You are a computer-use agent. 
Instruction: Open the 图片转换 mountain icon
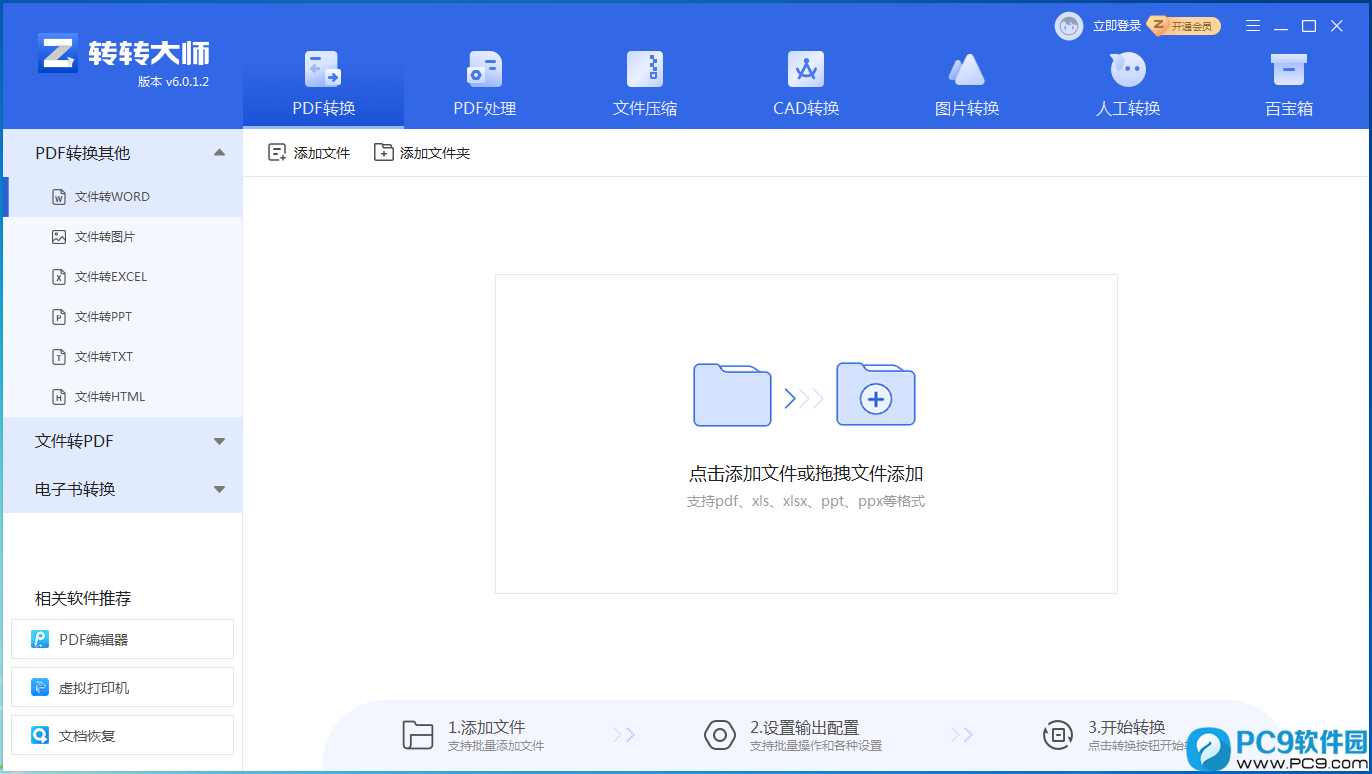(967, 69)
